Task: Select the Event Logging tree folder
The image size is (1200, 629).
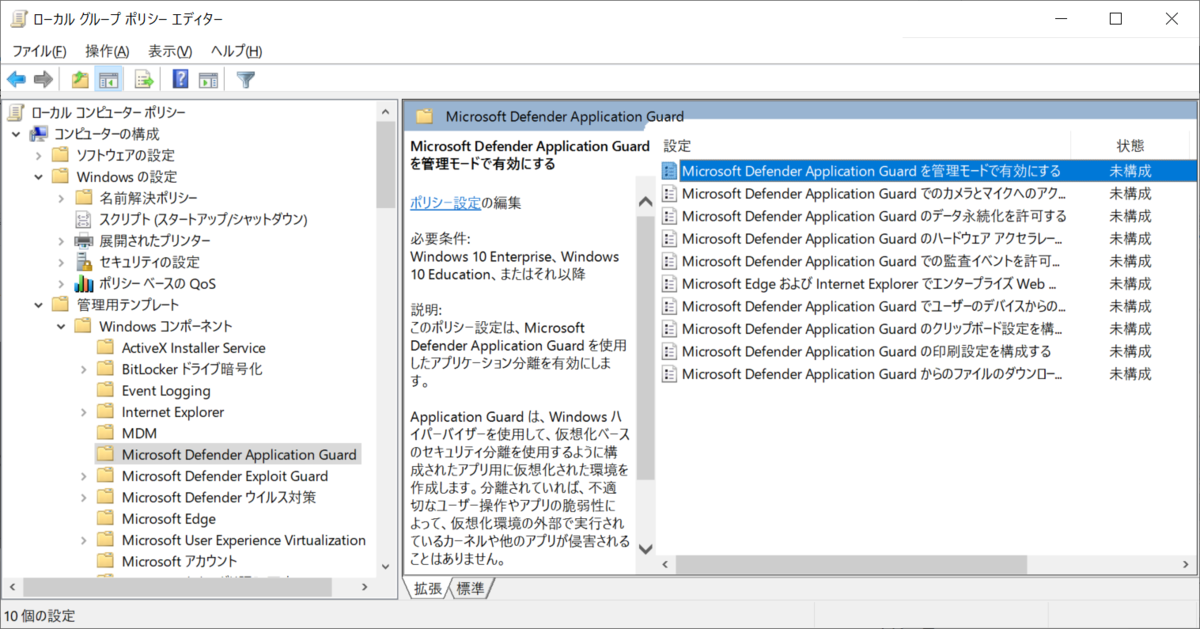Action: tap(166, 391)
